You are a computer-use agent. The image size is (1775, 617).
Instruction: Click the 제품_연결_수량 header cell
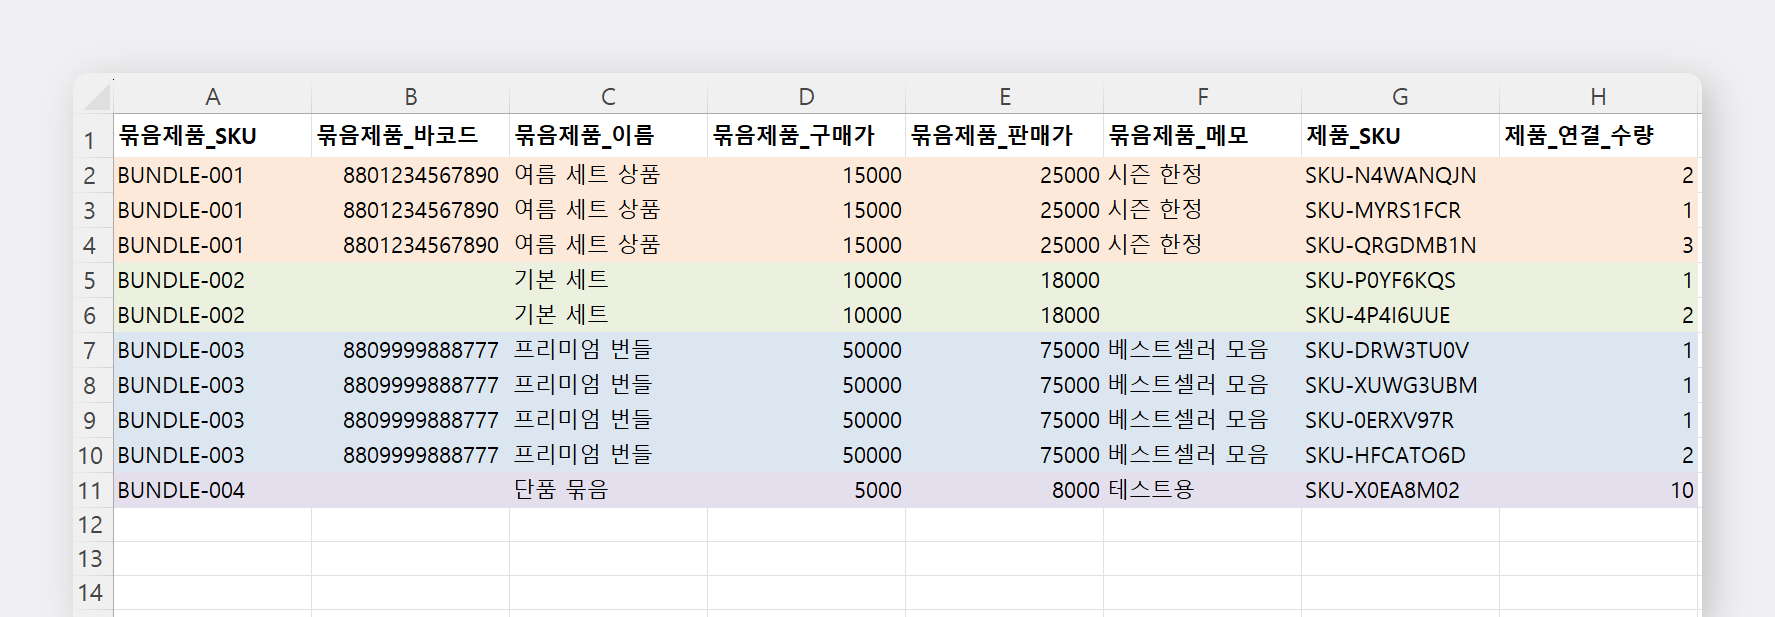coord(1598,136)
